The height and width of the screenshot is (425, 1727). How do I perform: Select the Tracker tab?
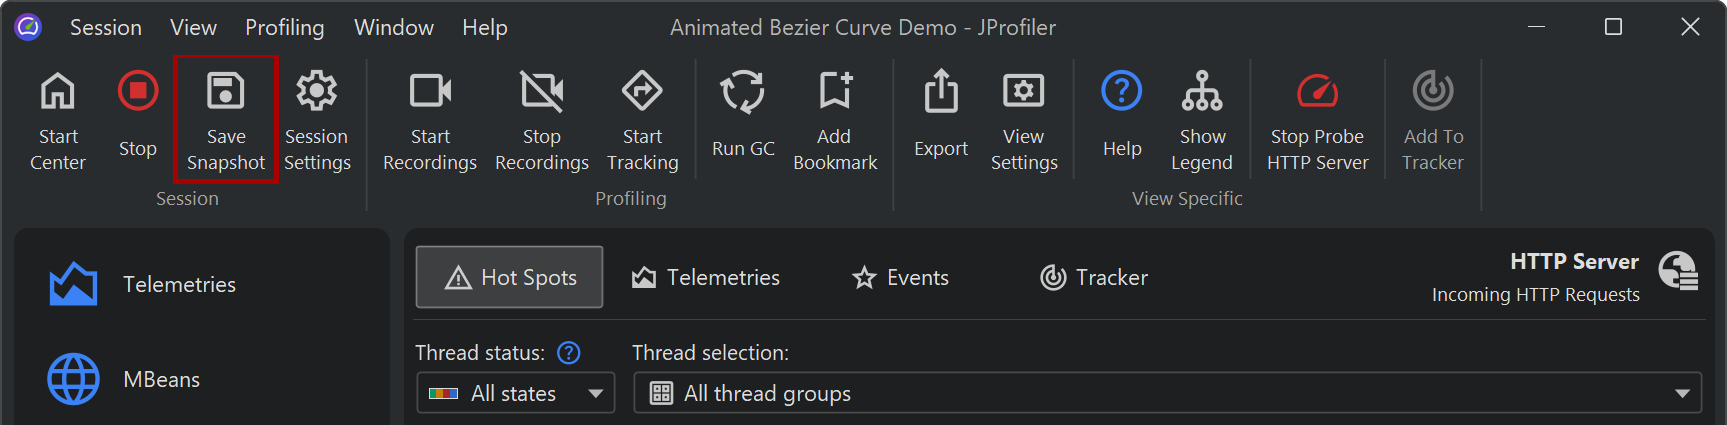[1094, 277]
